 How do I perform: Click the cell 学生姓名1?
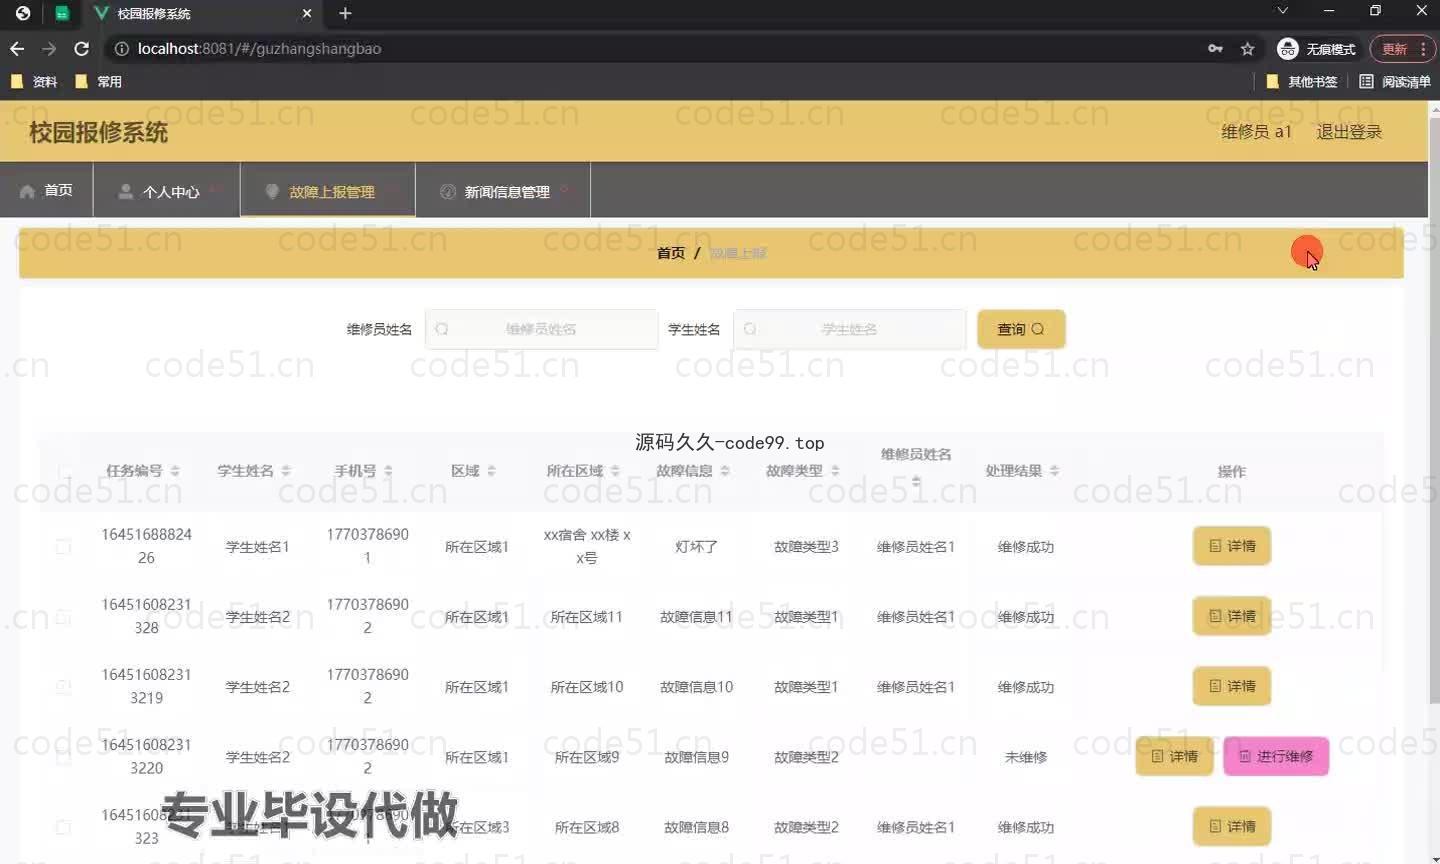[x=257, y=547]
